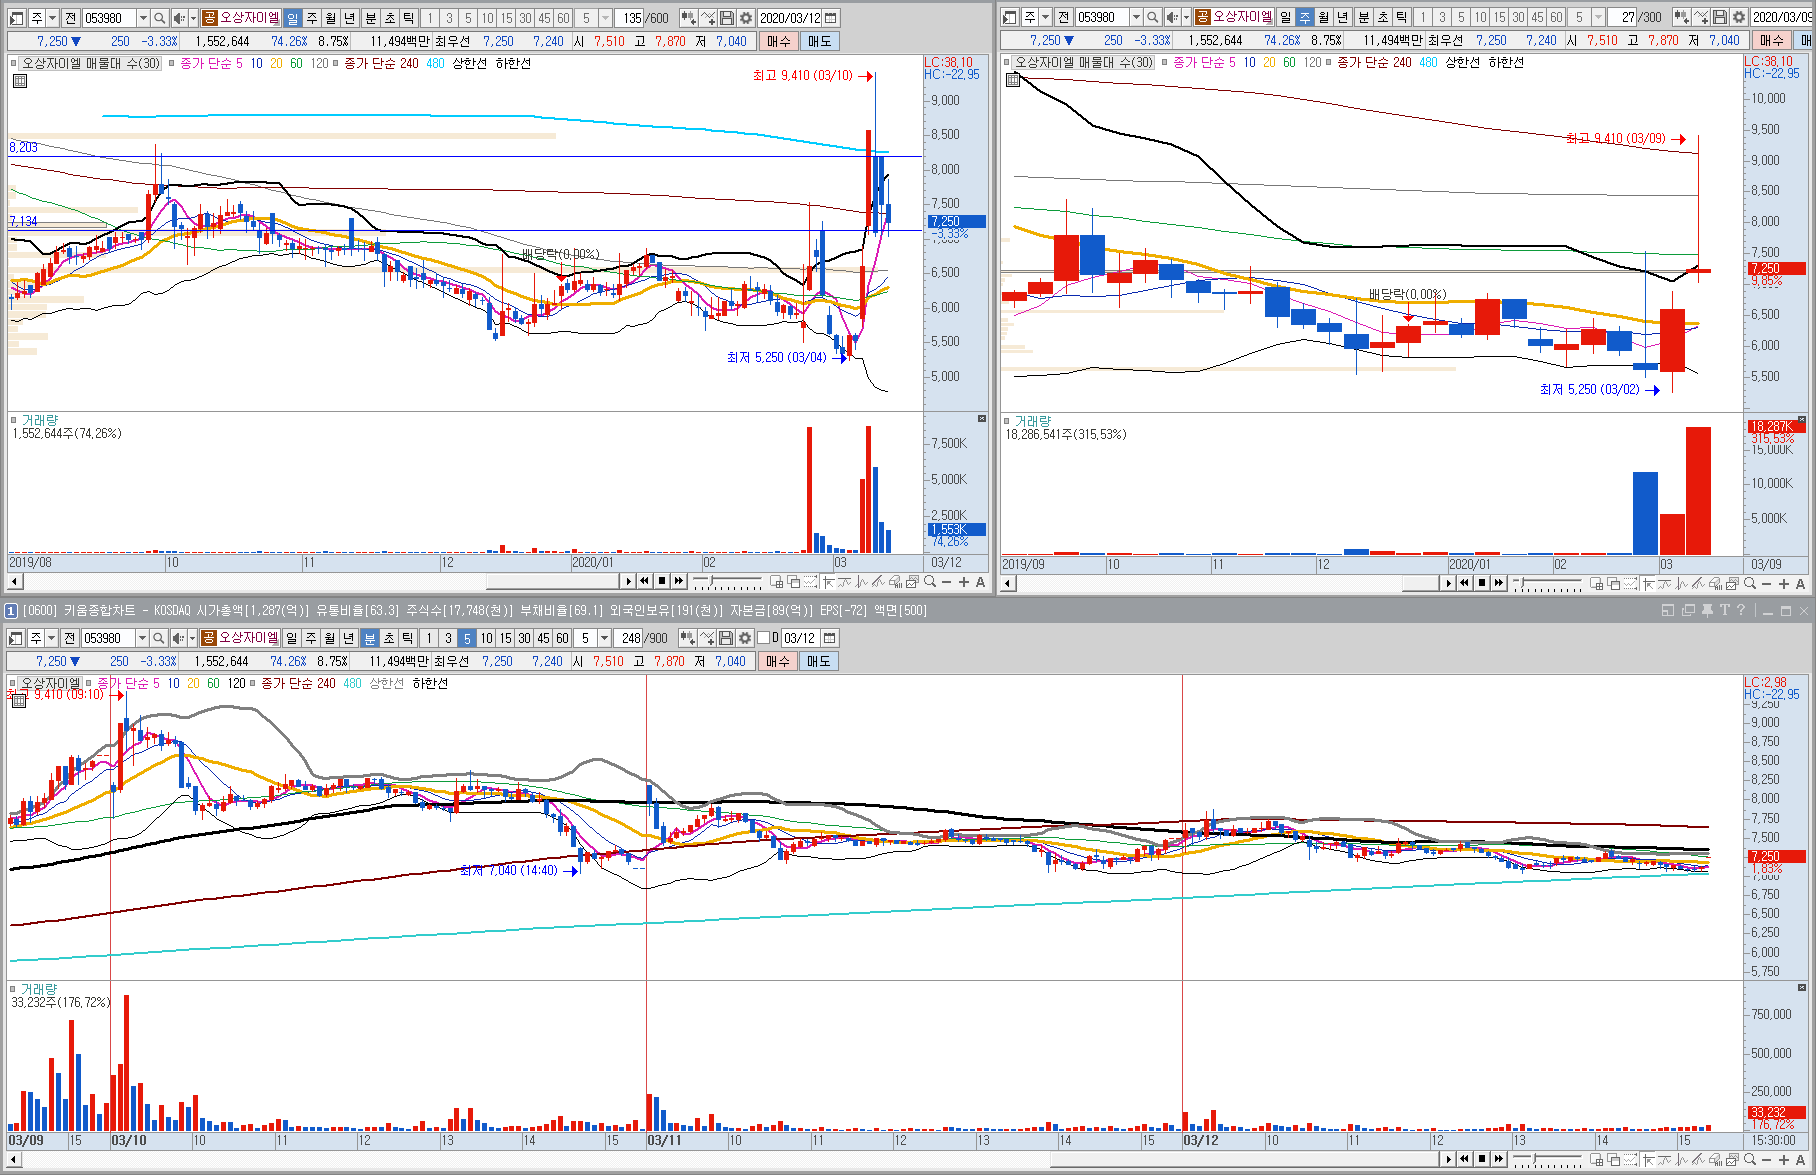The height and width of the screenshot is (1175, 1816).
Task: Click speaker icon in minute chart toolbar
Action: tap(178, 638)
